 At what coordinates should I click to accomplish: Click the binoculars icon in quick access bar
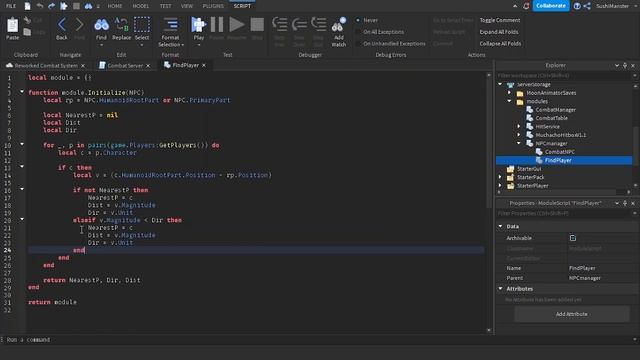pos(88,6)
